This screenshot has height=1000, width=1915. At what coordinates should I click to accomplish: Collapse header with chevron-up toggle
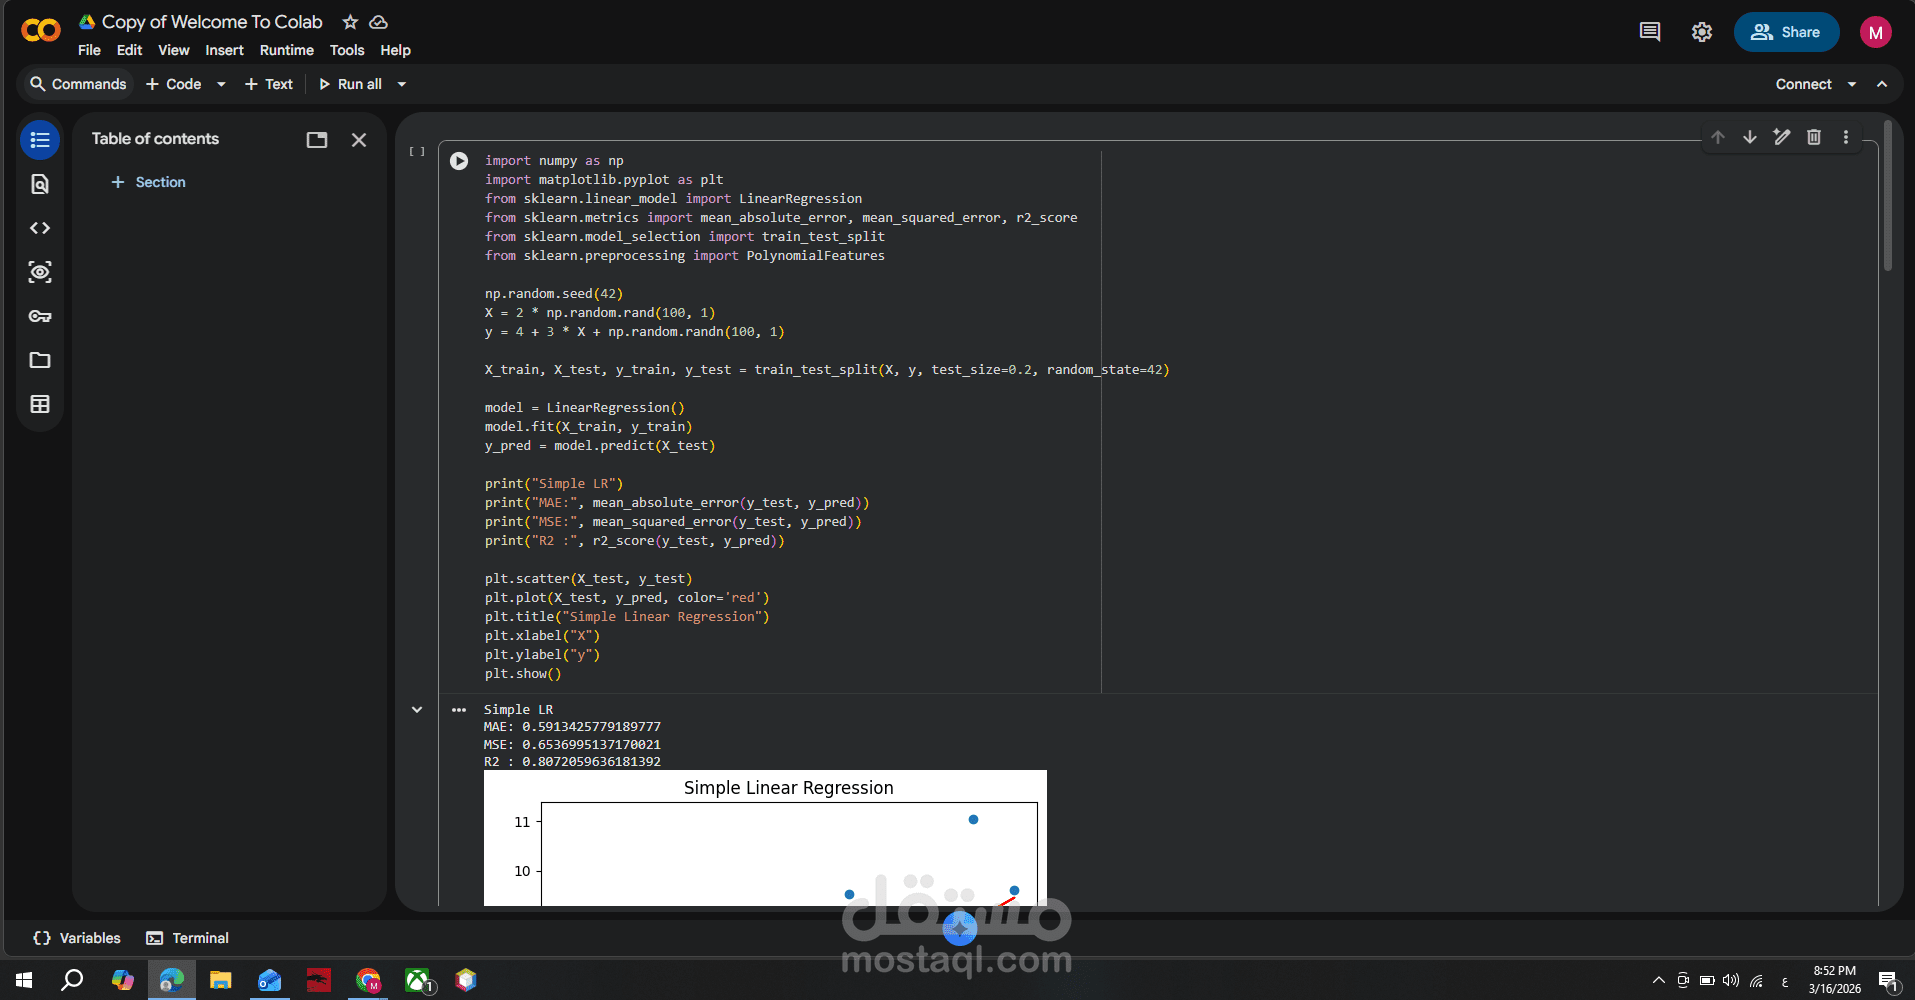[x=1882, y=84]
